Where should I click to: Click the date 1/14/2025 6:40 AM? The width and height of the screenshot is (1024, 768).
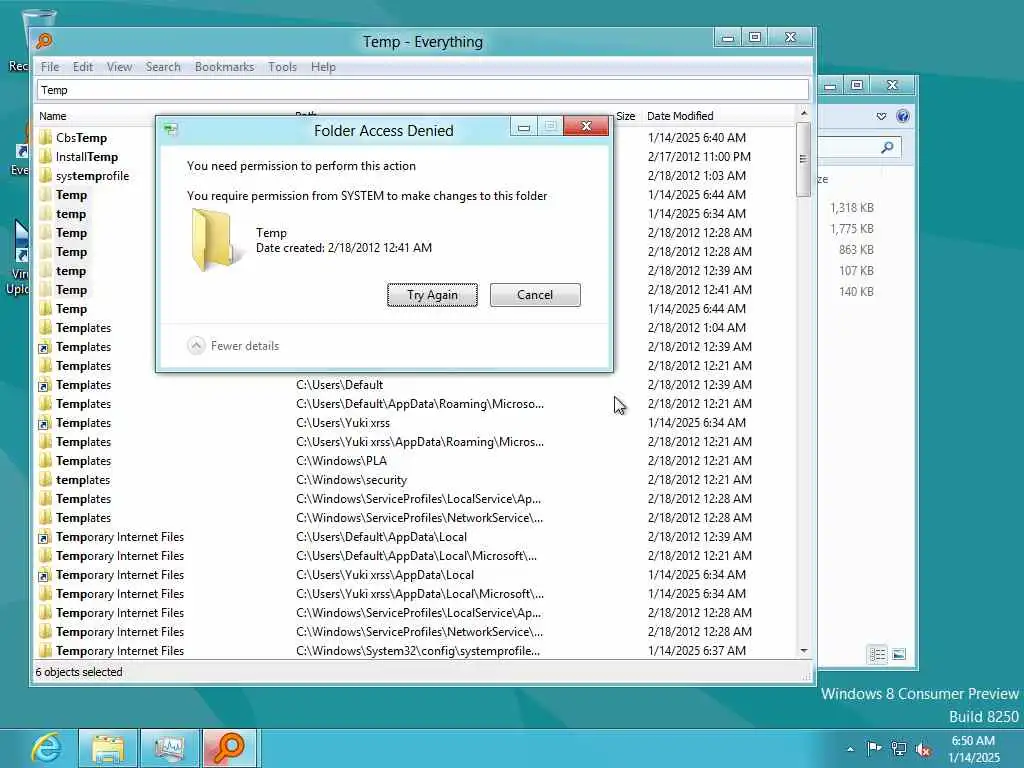(x=697, y=138)
